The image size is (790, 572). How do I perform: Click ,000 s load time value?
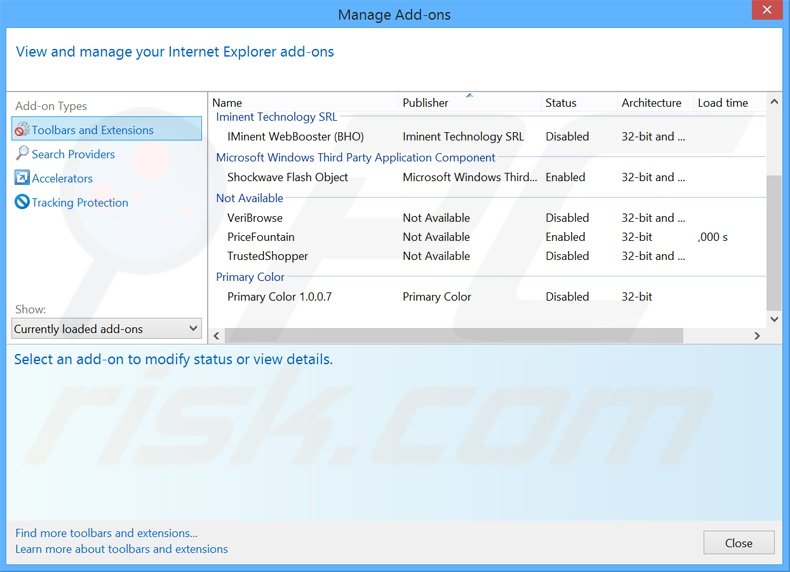[x=712, y=237]
